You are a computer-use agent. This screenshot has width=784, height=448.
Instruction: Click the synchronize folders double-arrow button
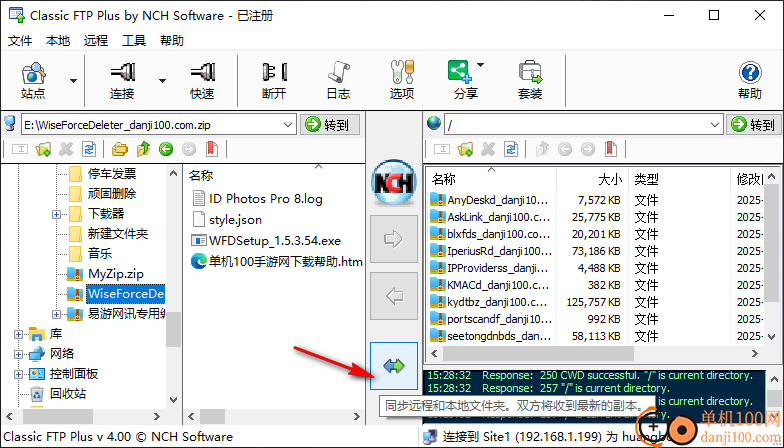(394, 366)
